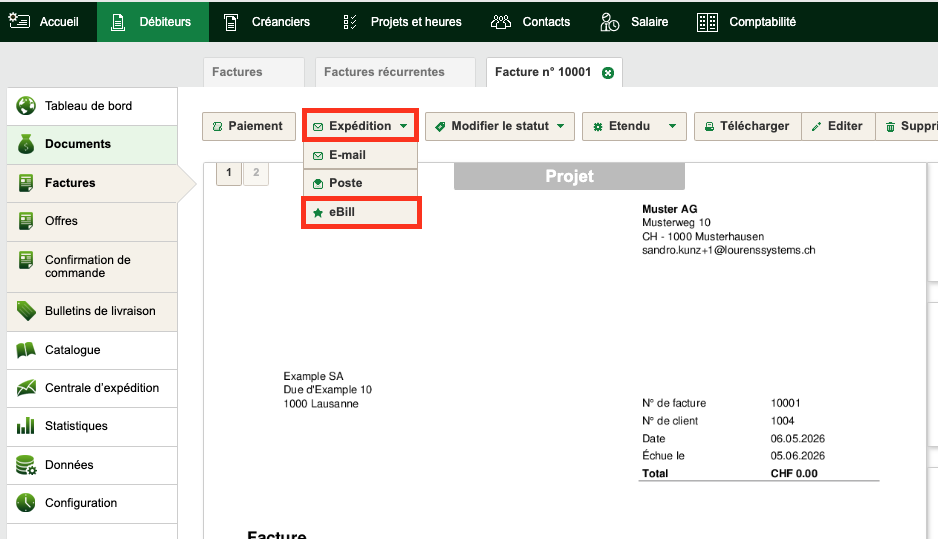Viewport: 938px width, 539px height.
Task: Click the Télécharger button
Action: [748, 126]
